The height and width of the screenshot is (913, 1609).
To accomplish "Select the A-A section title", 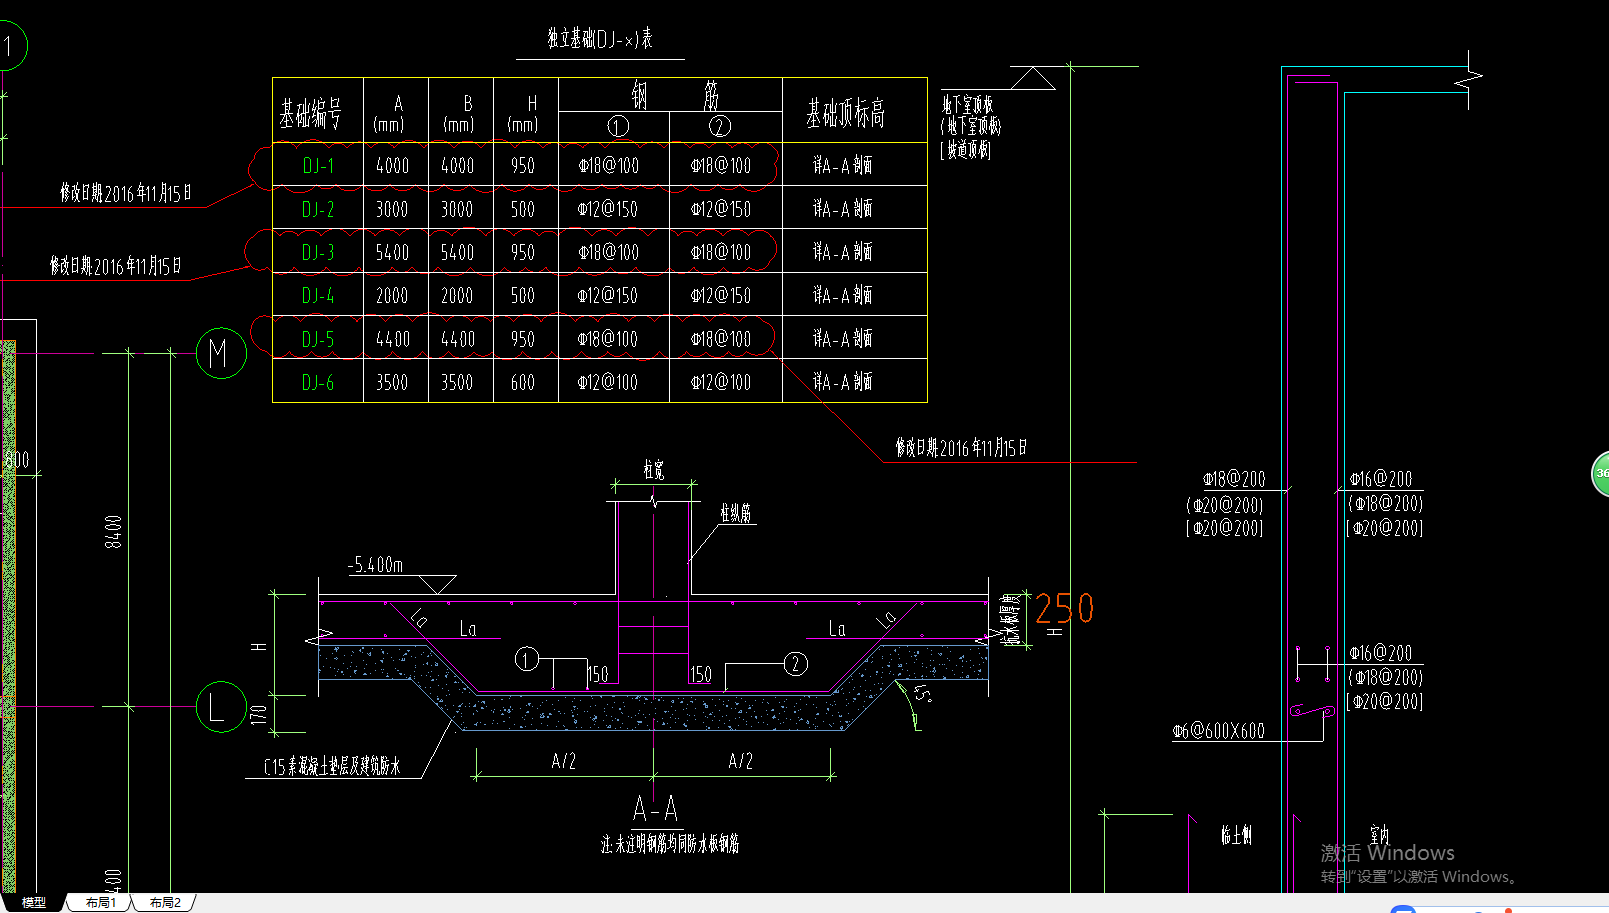I will coord(655,808).
